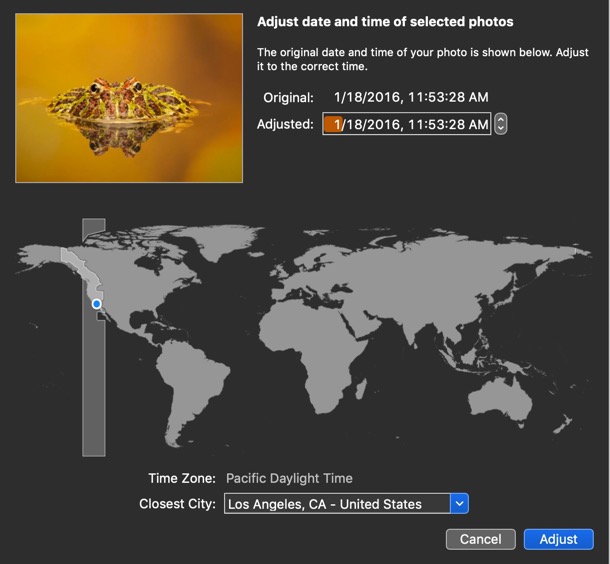Click the 'Pacific Daylight Time' text
The width and height of the screenshot is (610, 564).
(289, 478)
